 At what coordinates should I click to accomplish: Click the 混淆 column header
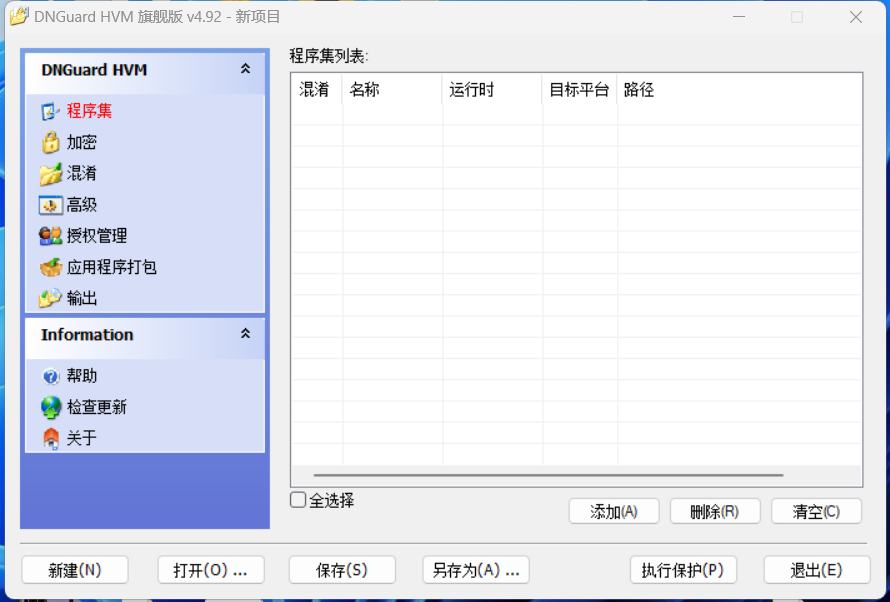(x=316, y=90)
